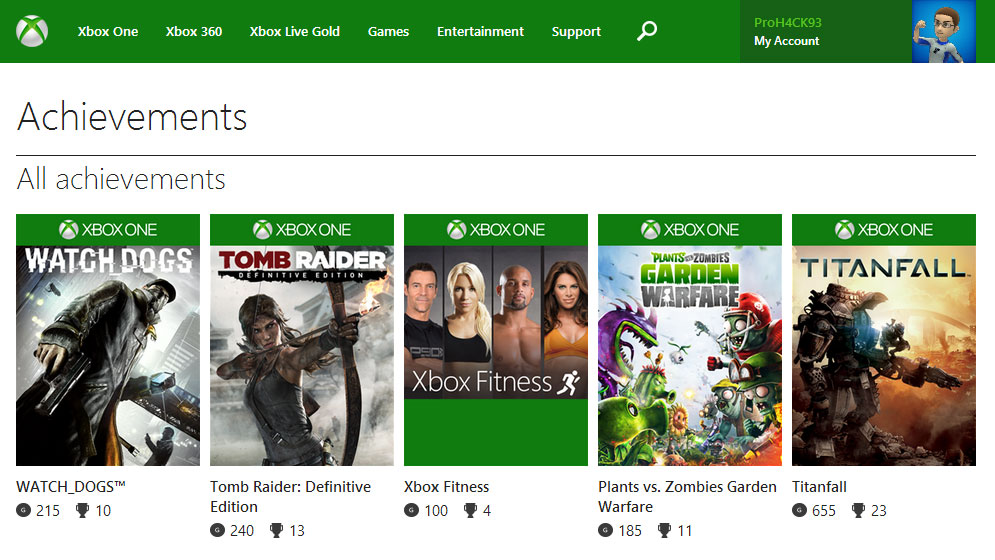Image resolution: width=995 pixels, height=560 pixels.
Task: Open the Xbox Live Gold menu
Action: [x=294, y=31]
